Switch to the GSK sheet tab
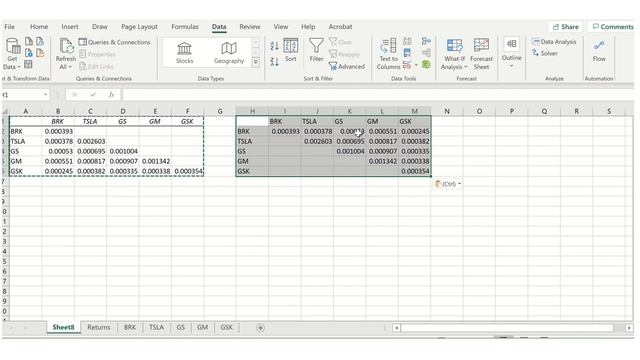Screen dimensions: 640x360 (x=227, y=327)
